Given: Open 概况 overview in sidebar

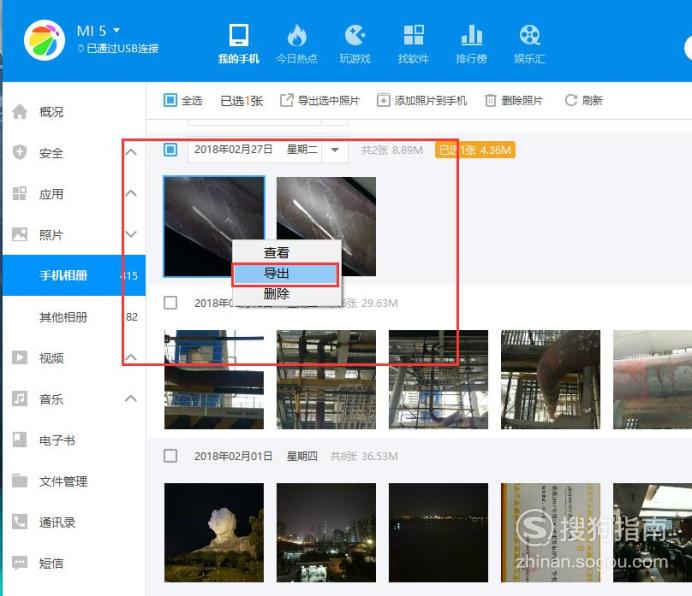Looking at the screenshot, I should click(51, 112).
